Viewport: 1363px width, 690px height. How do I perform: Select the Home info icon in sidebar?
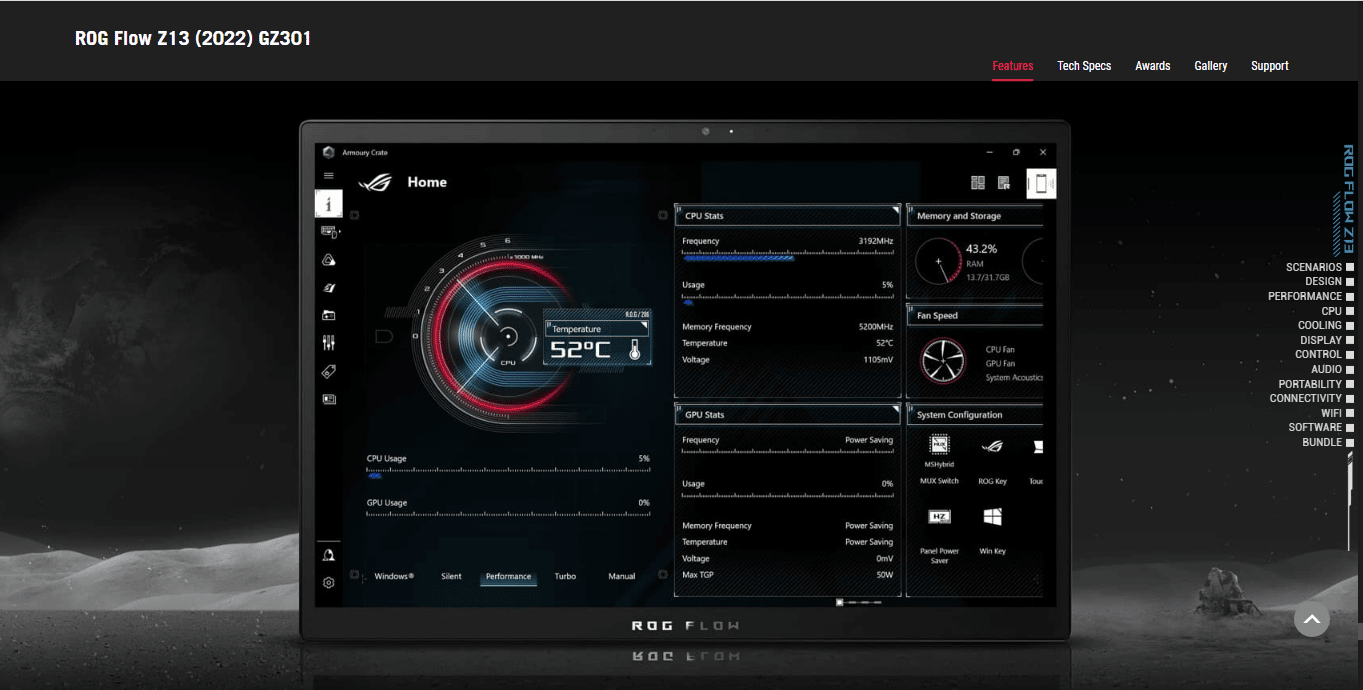coord(329,204)
